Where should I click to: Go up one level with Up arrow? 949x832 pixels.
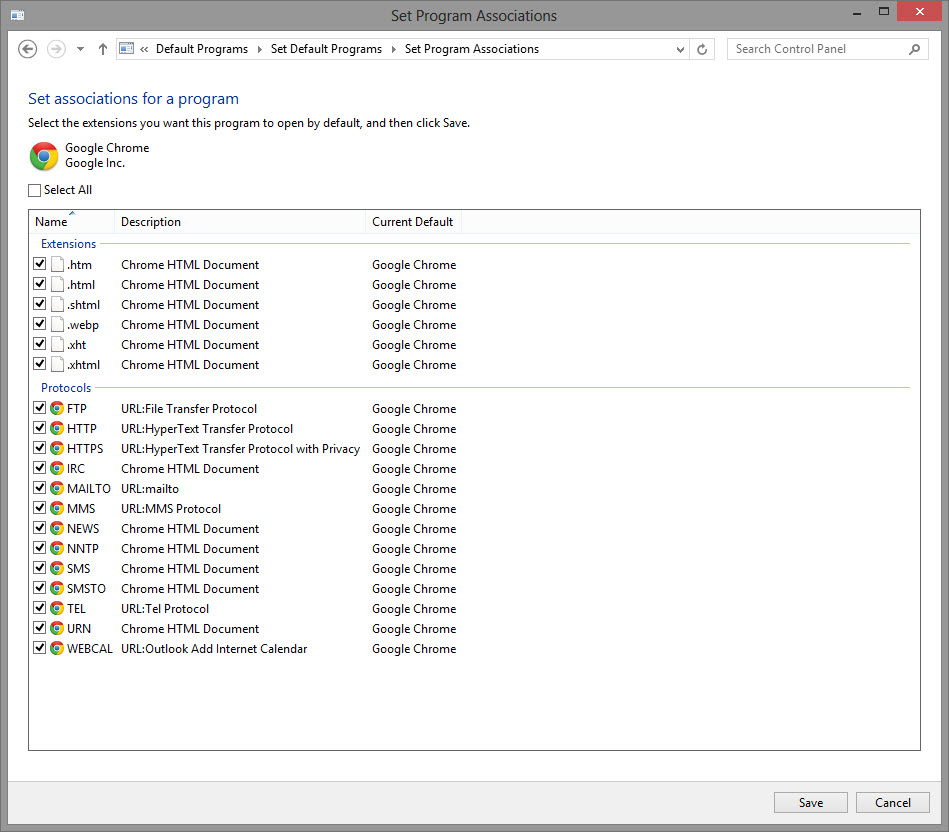103,49
